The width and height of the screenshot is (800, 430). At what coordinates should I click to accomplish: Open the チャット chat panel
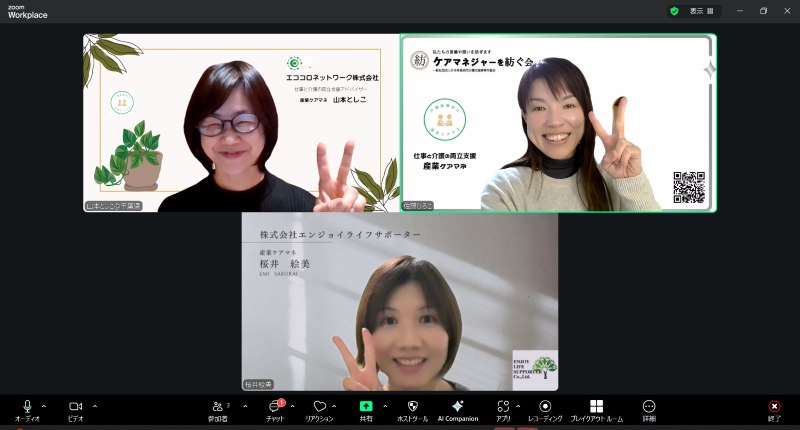pyautogui.click(x=274, y=409)
